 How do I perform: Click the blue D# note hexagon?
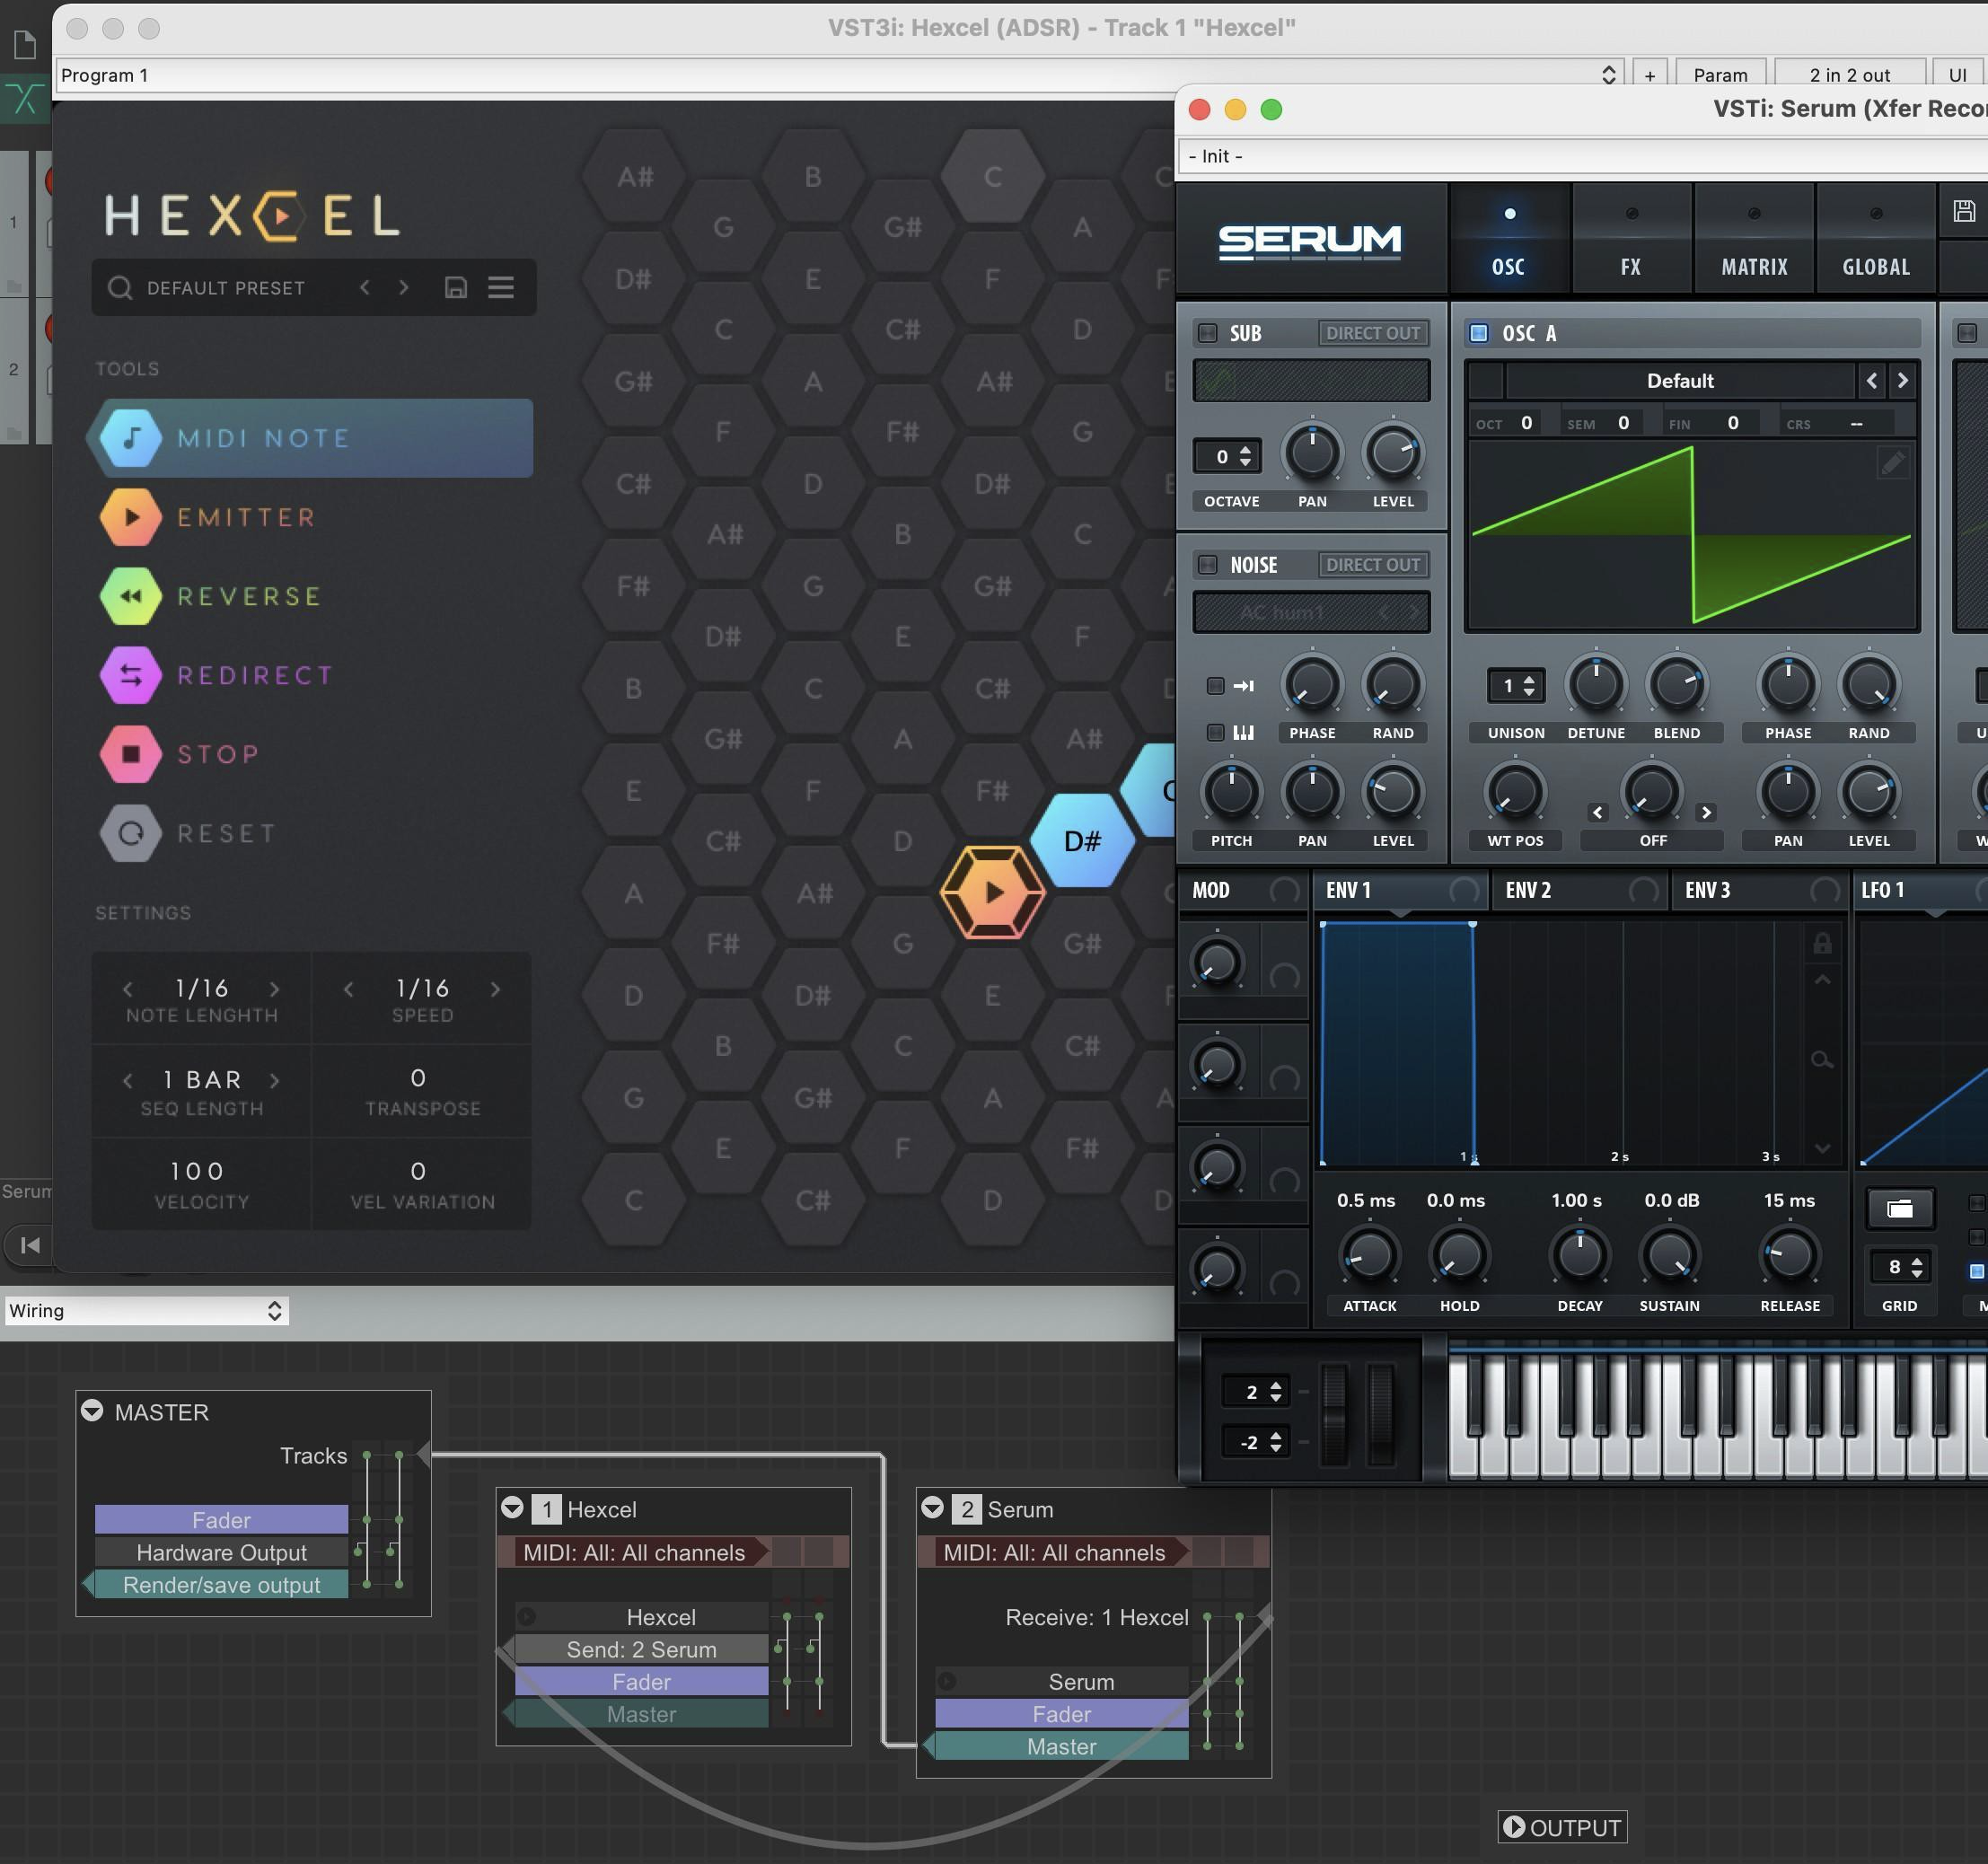[x=1082, y=841]
